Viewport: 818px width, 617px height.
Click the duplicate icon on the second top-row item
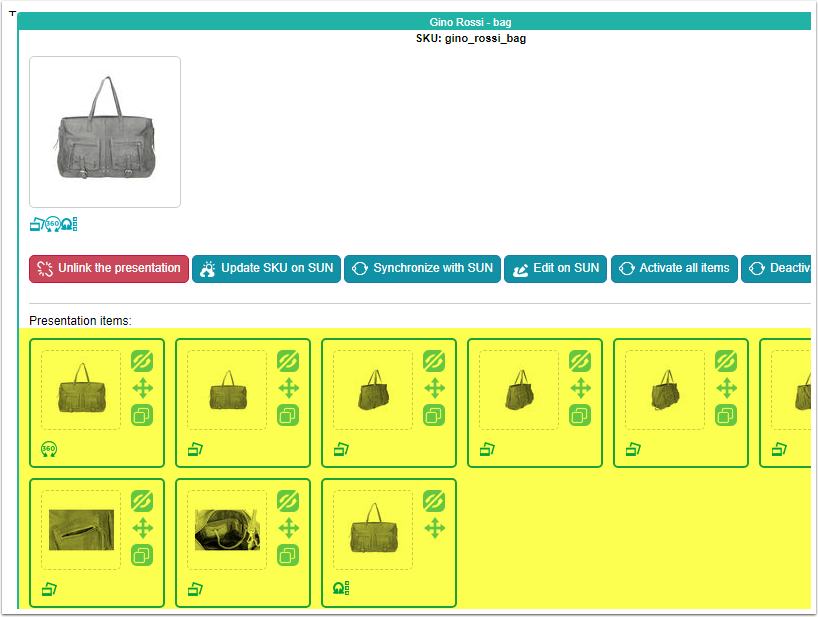(288, 415)
